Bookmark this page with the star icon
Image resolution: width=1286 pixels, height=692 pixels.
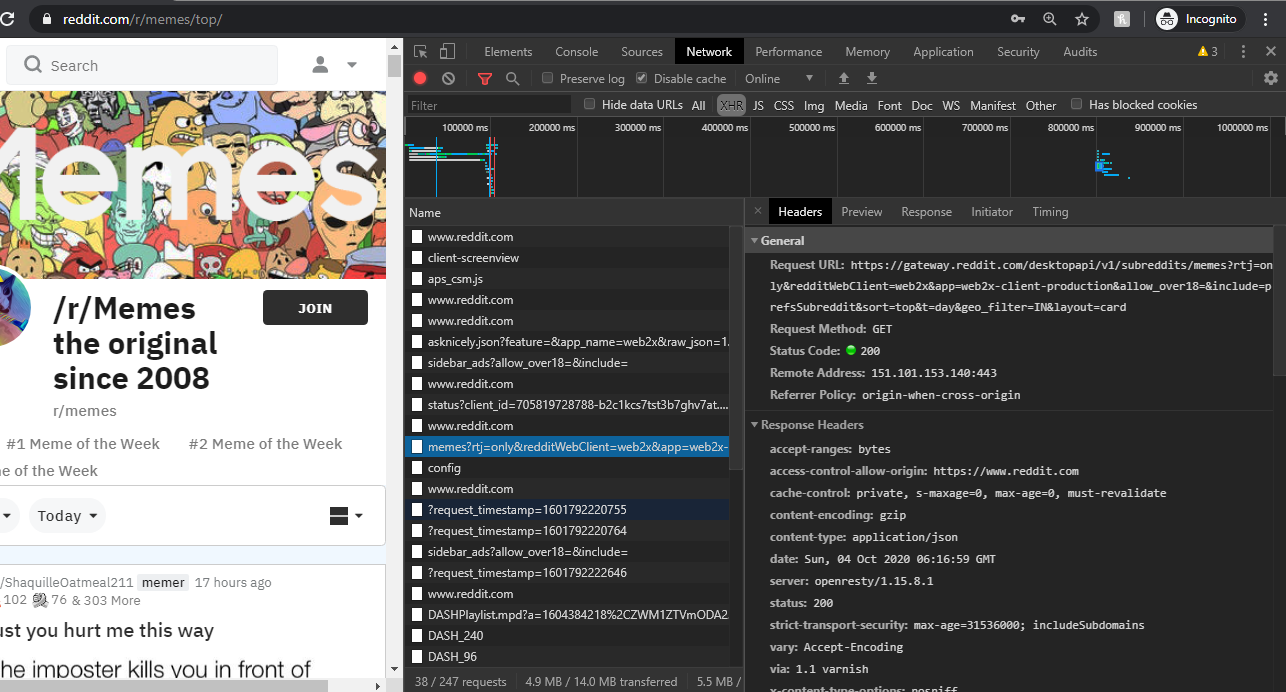(x=1081, y=19)
